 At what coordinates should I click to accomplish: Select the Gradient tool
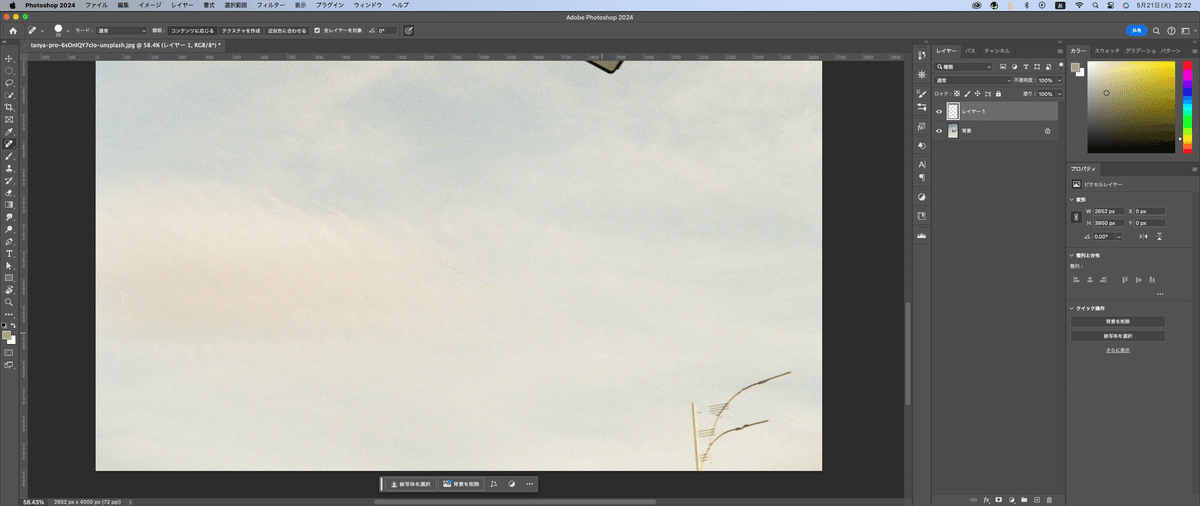(9, 204)
